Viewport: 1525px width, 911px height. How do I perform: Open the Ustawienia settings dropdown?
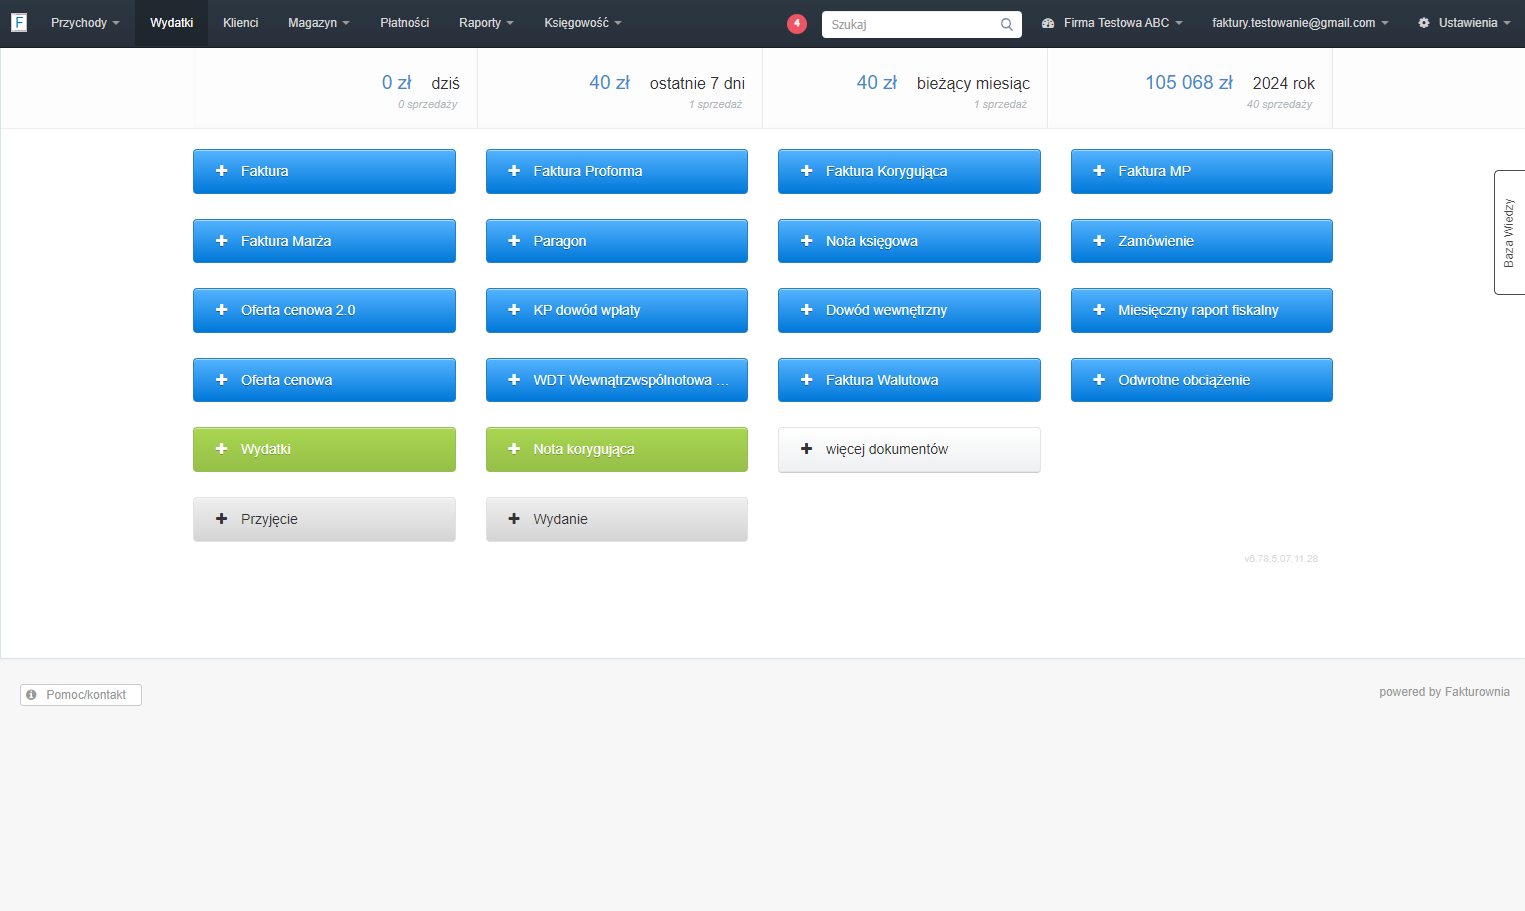pos(1464,23)
